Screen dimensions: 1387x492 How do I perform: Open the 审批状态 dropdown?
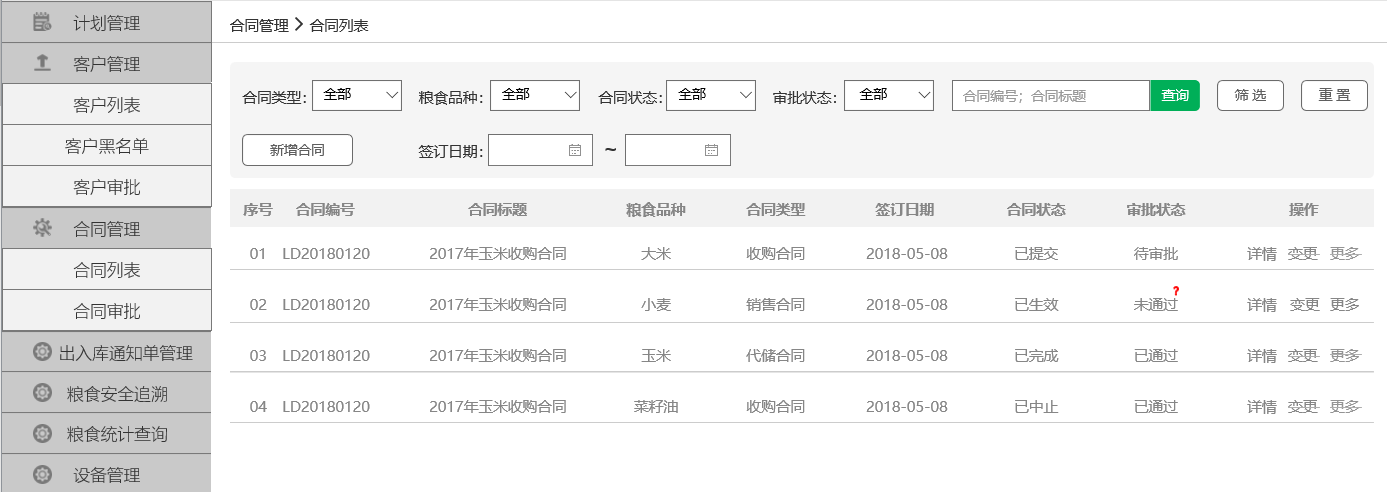coord(889,95)
